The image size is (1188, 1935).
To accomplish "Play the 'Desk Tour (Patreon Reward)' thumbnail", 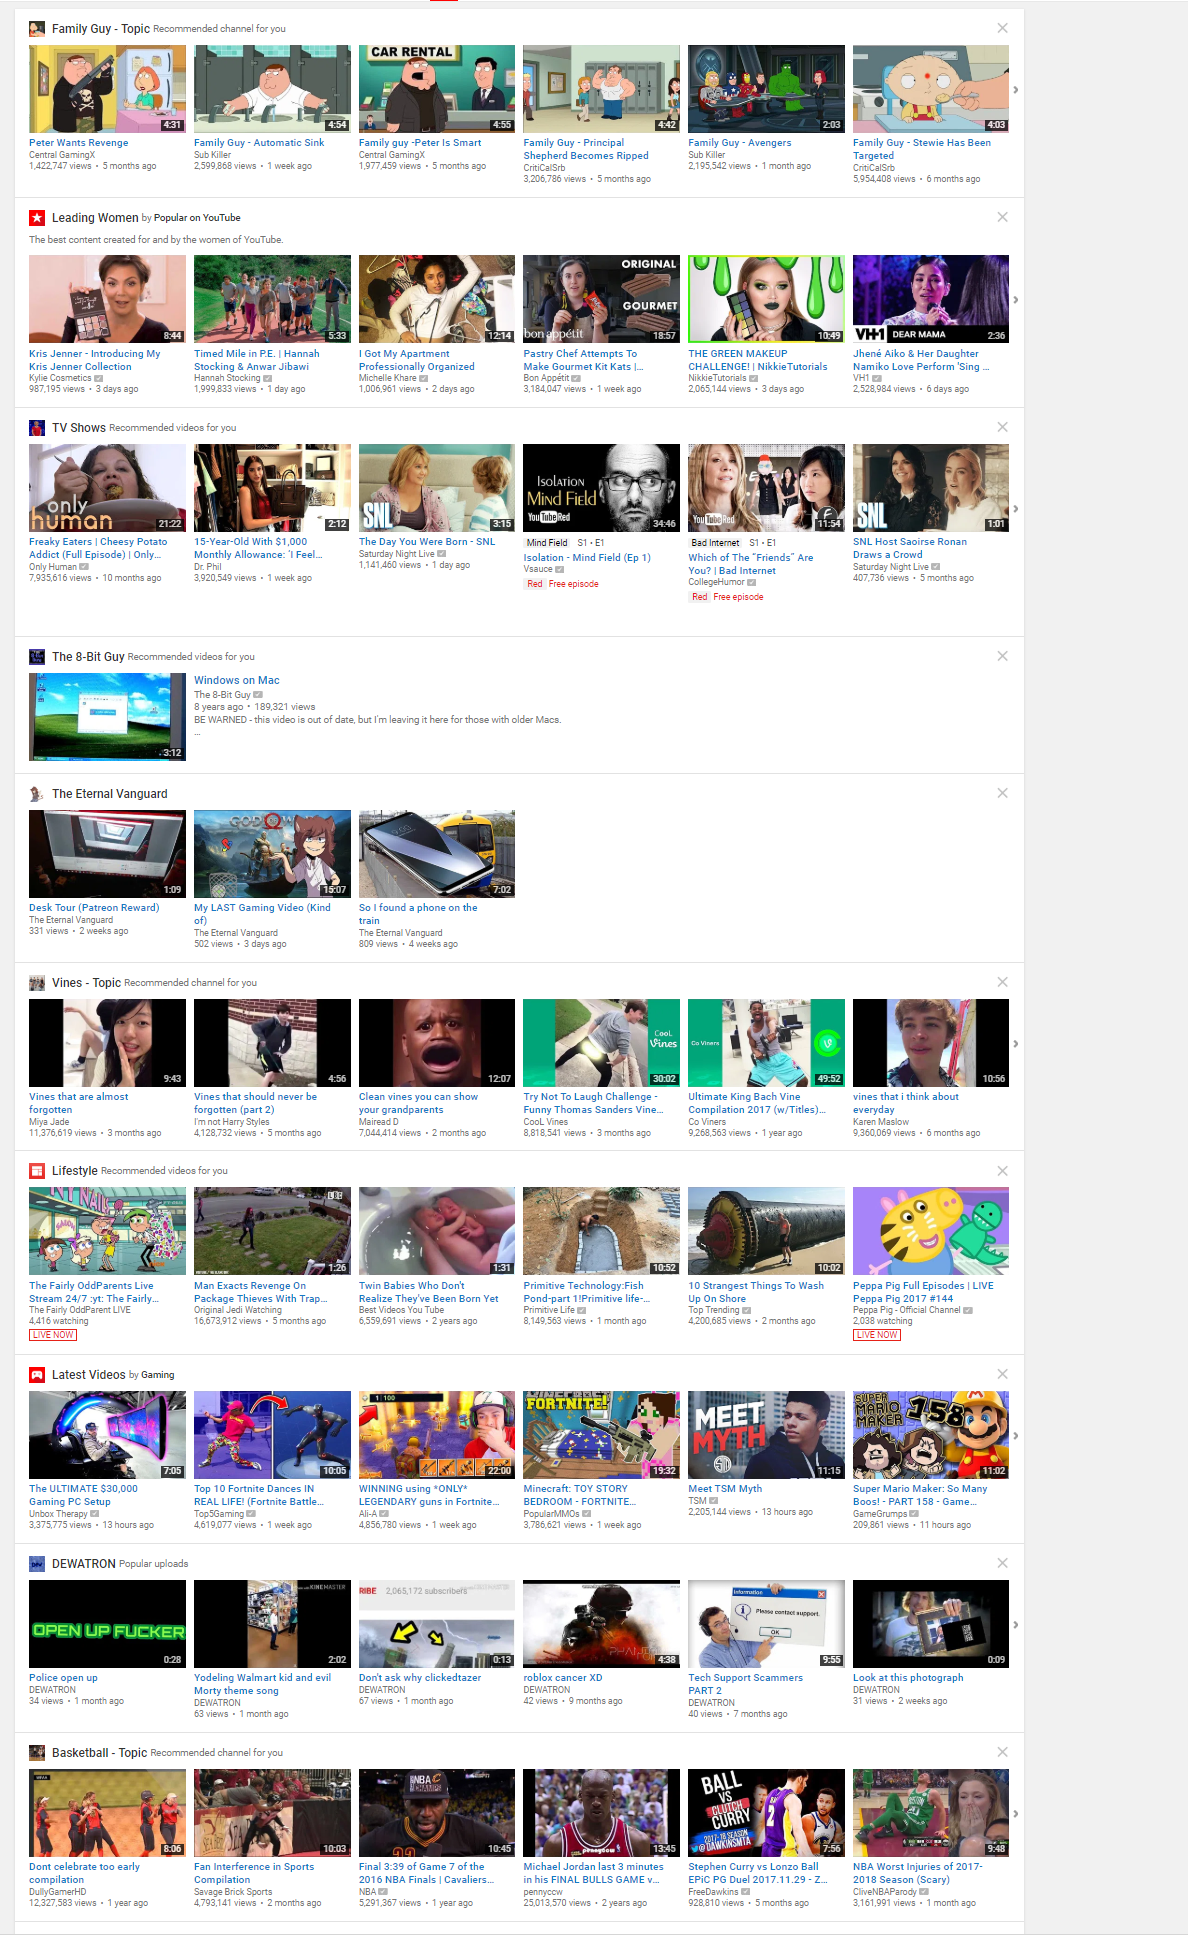I will point(107,854).
